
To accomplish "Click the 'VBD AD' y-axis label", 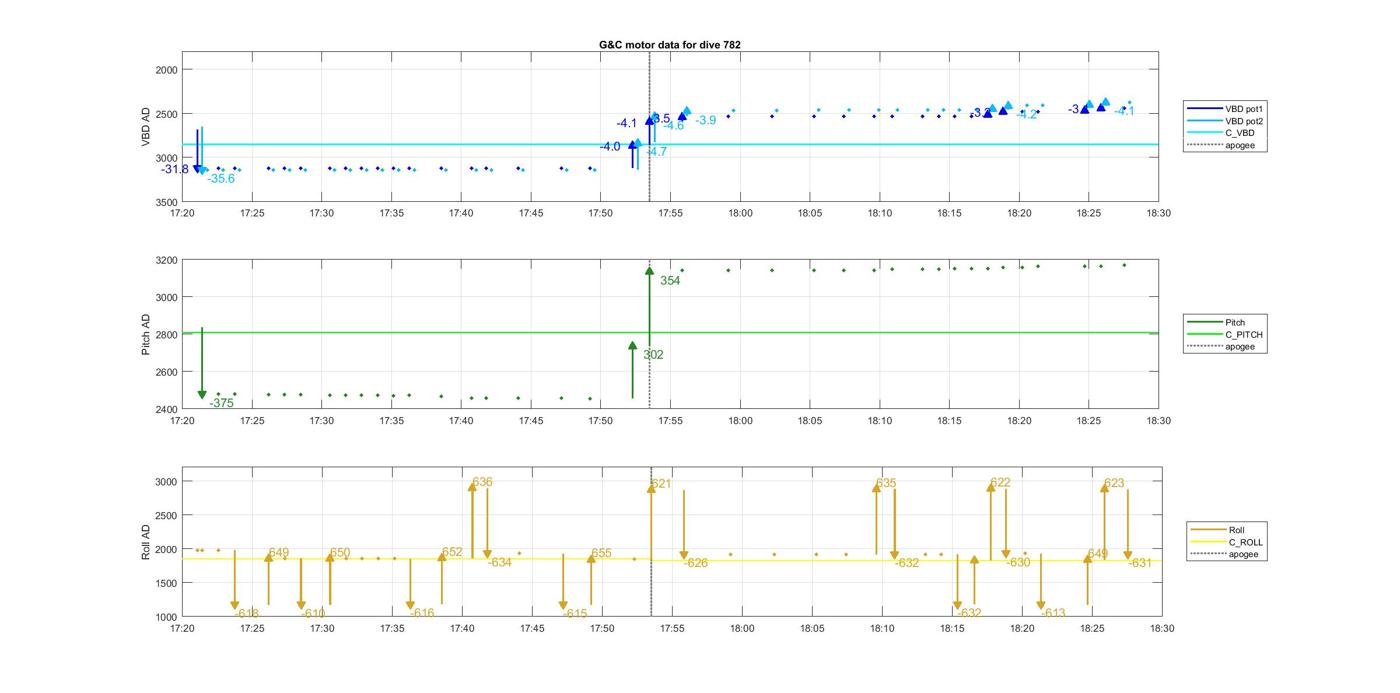I will (146, 127).
